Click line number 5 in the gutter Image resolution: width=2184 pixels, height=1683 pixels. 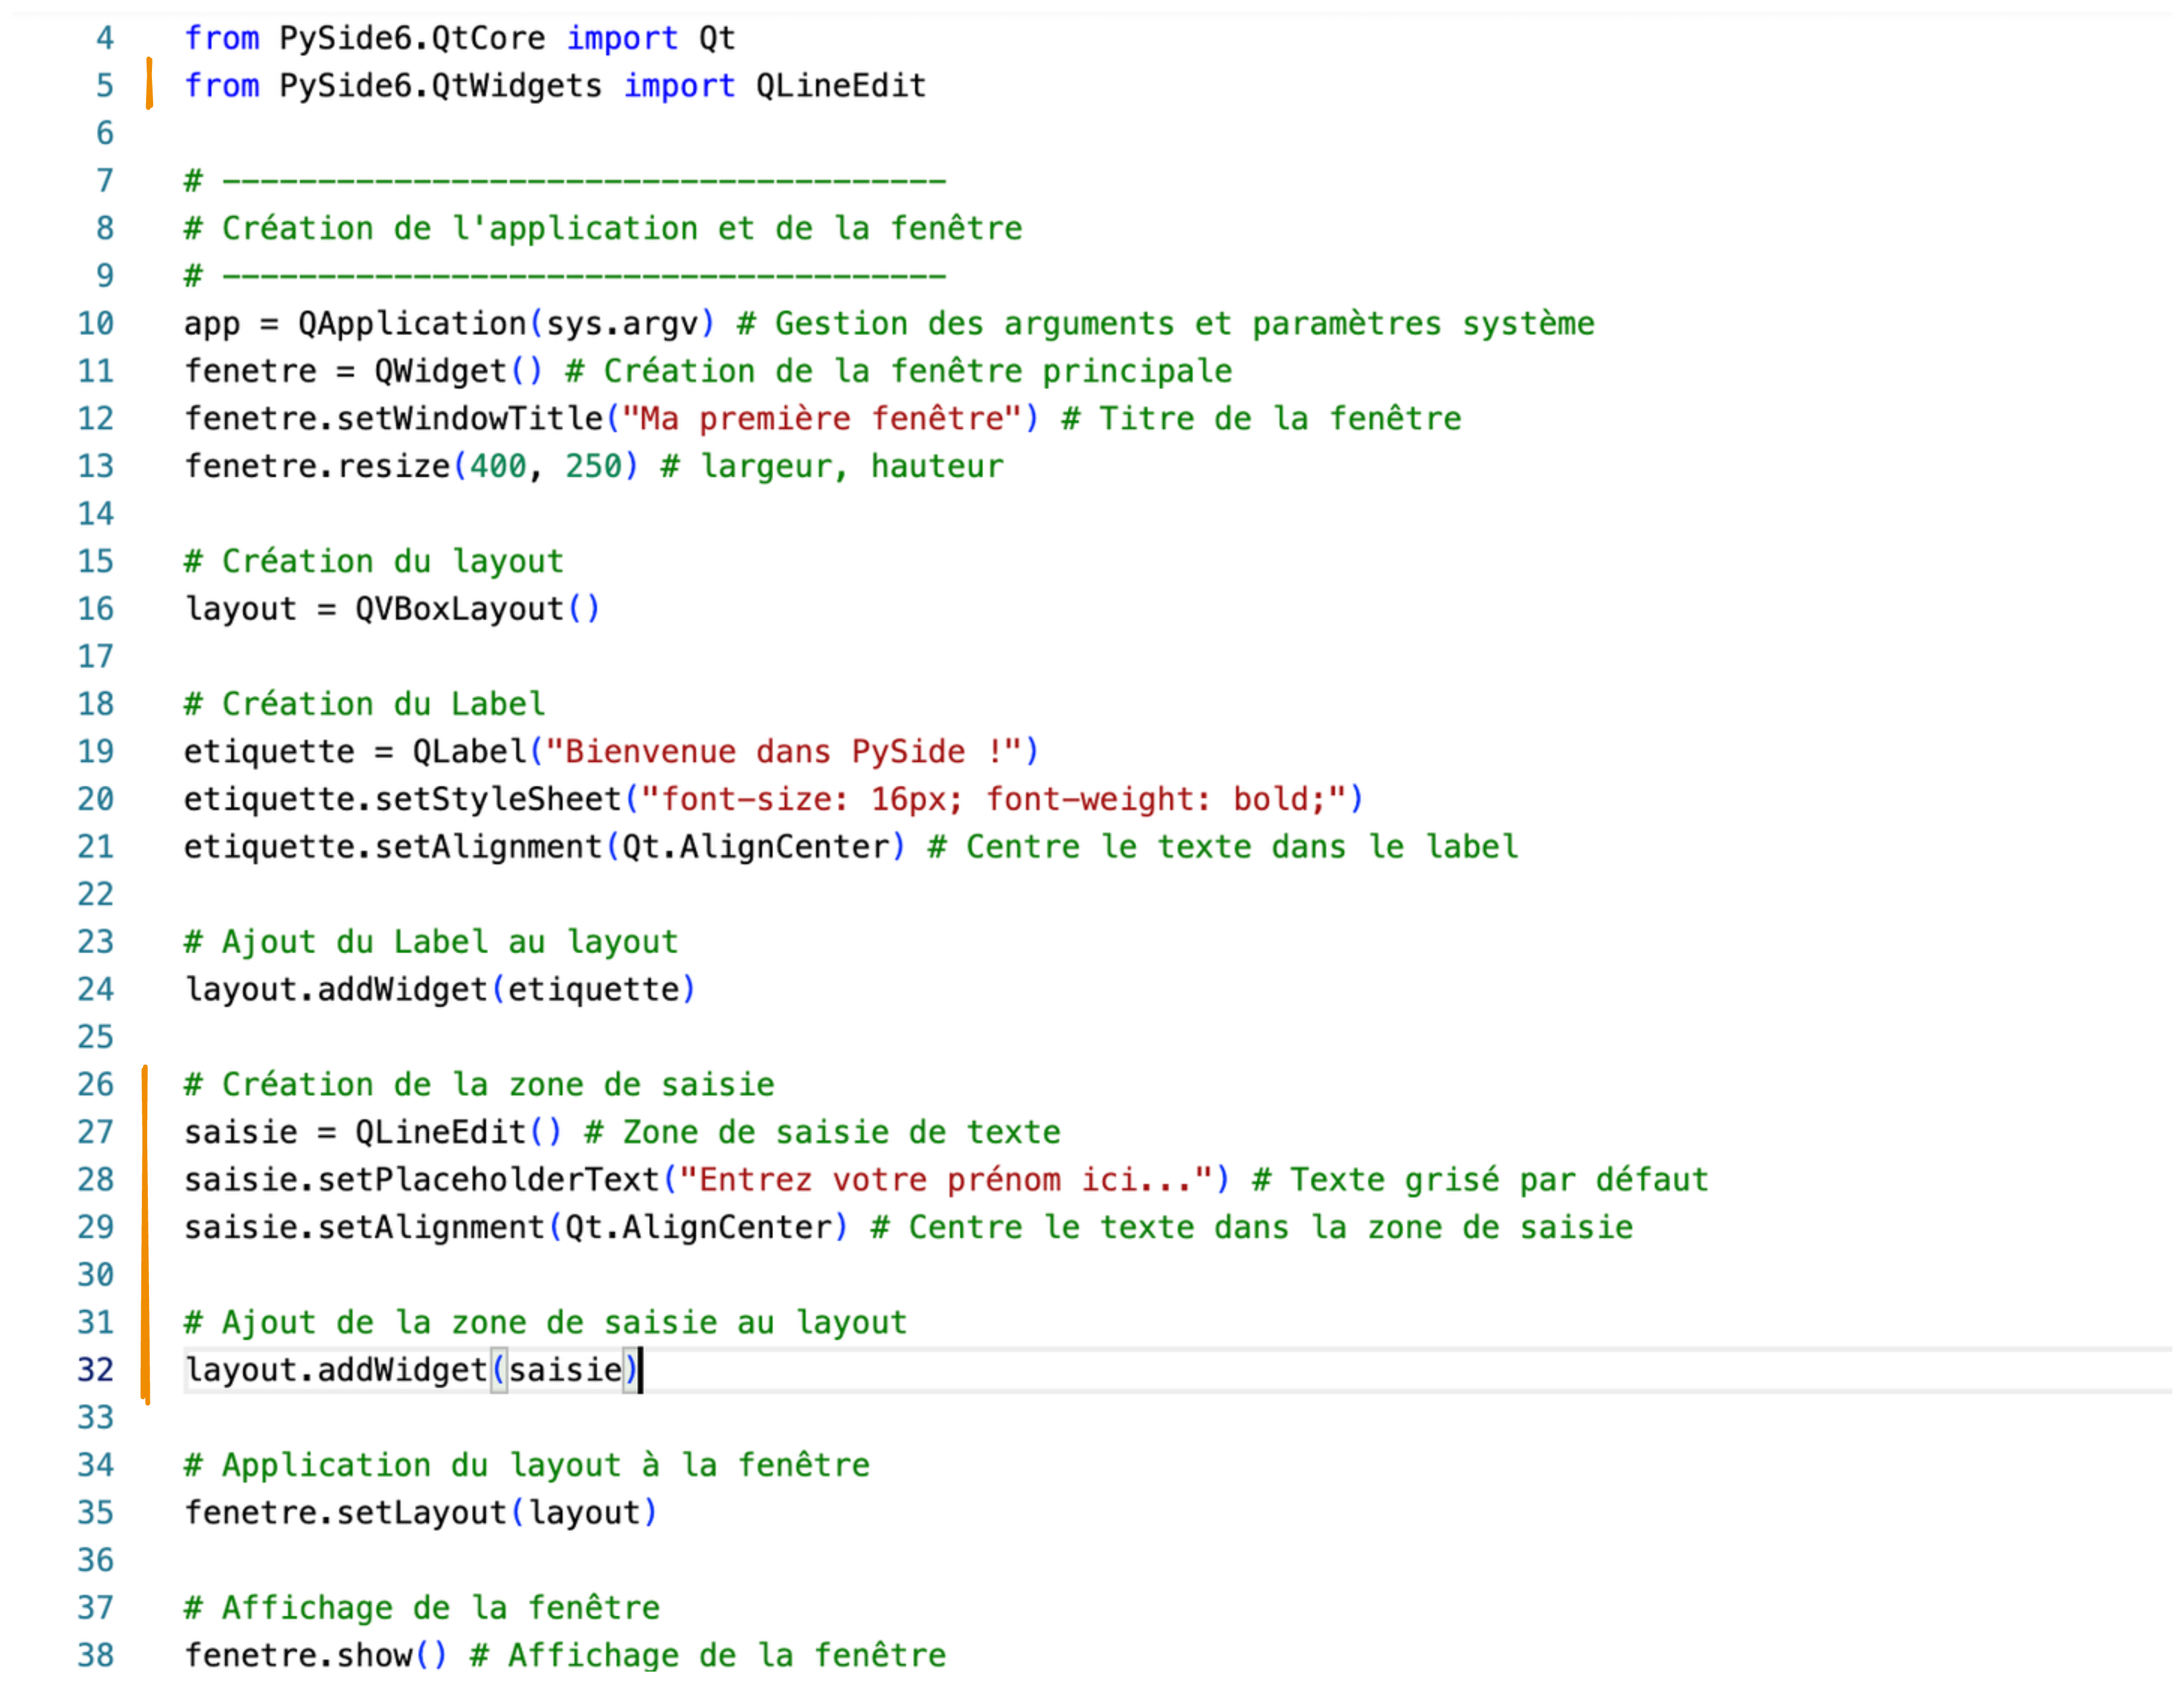point(104,85)
